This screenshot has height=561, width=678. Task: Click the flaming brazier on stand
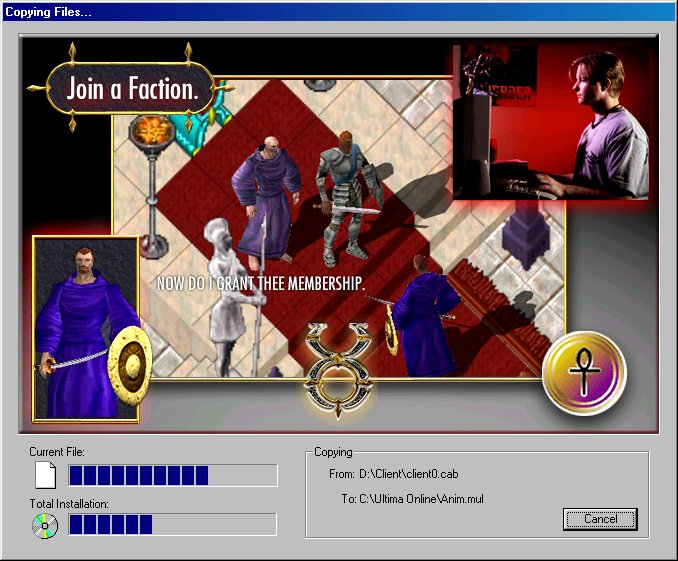[x=150, y=186]
